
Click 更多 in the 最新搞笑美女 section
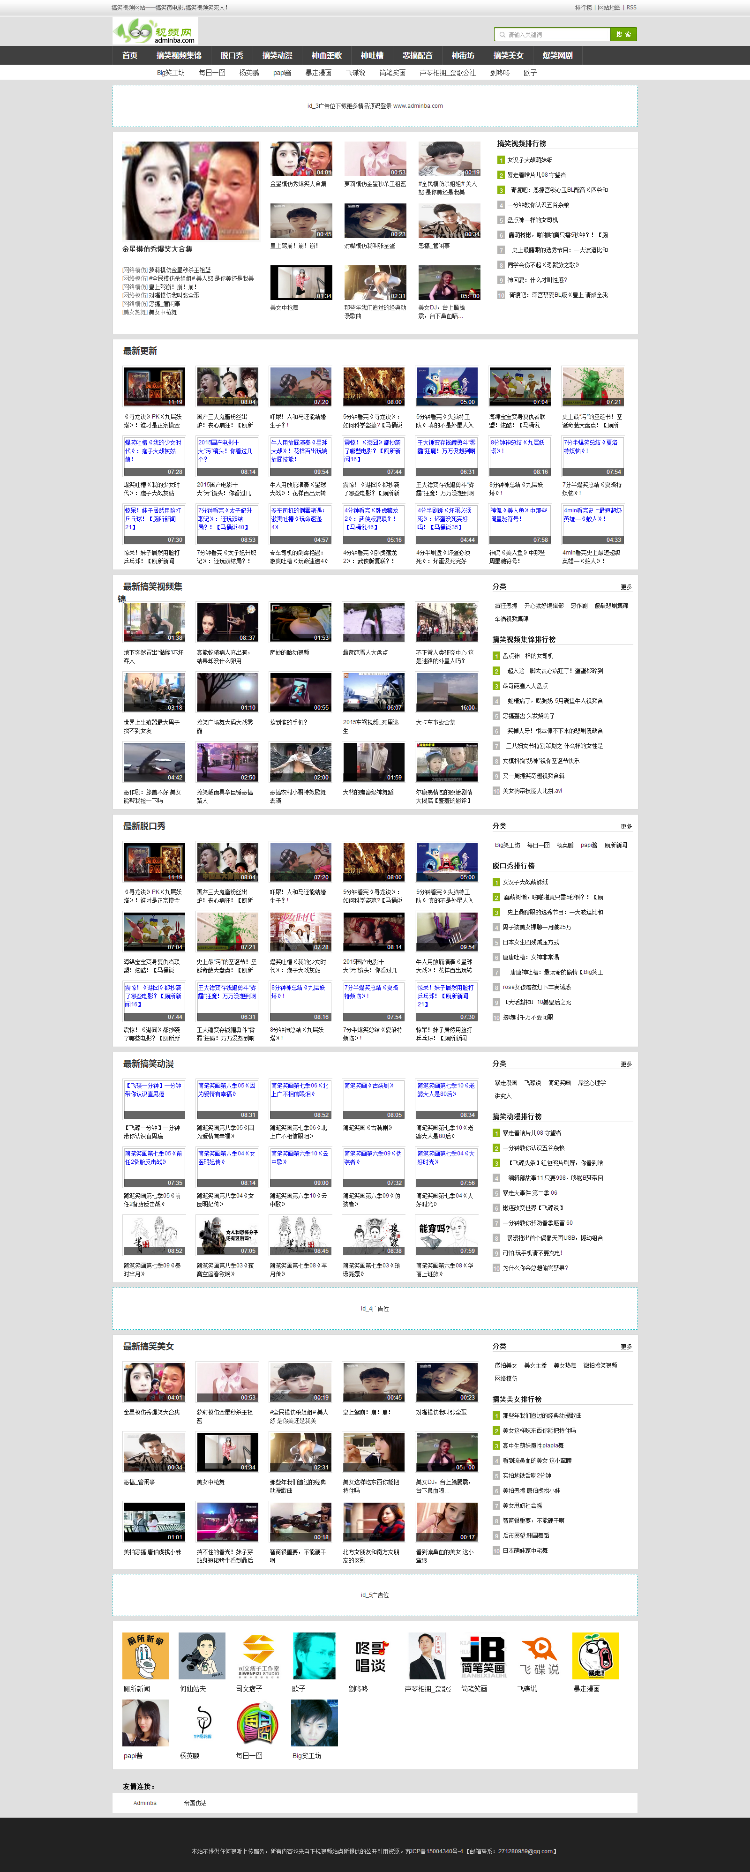click(x=626, y=1347)
